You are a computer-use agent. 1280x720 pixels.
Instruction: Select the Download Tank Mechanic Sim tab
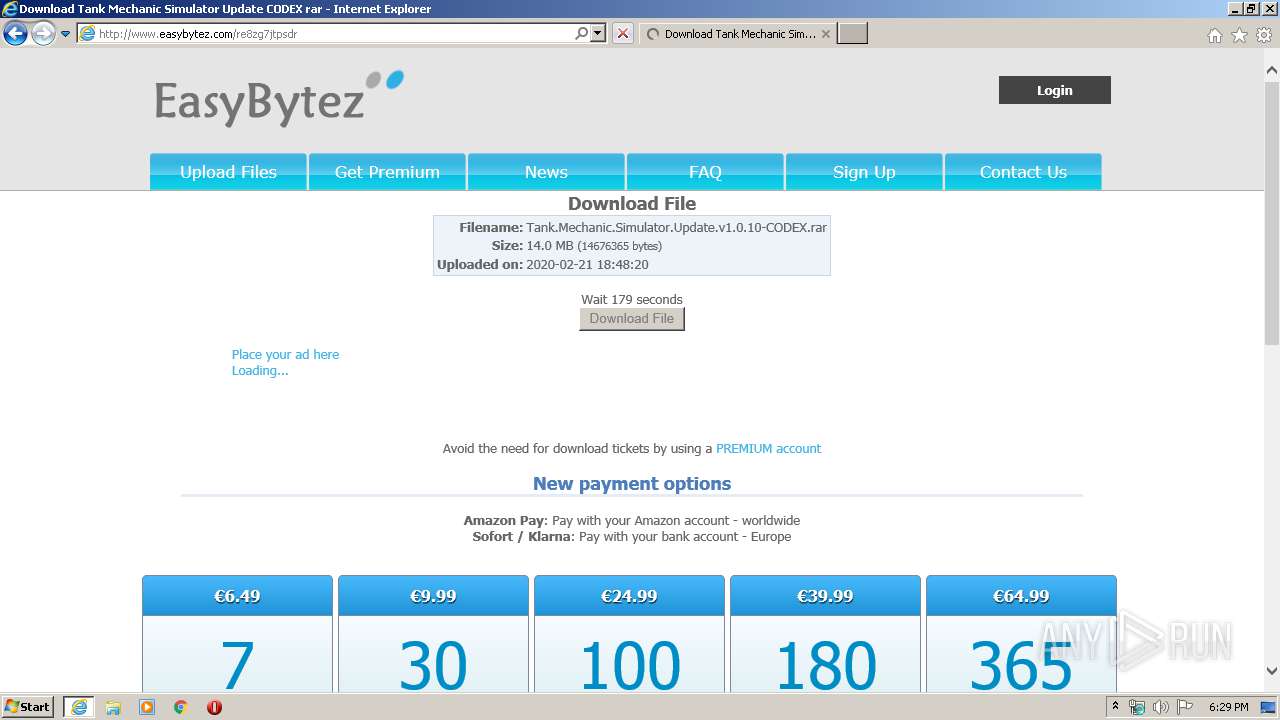pos(738,34)
